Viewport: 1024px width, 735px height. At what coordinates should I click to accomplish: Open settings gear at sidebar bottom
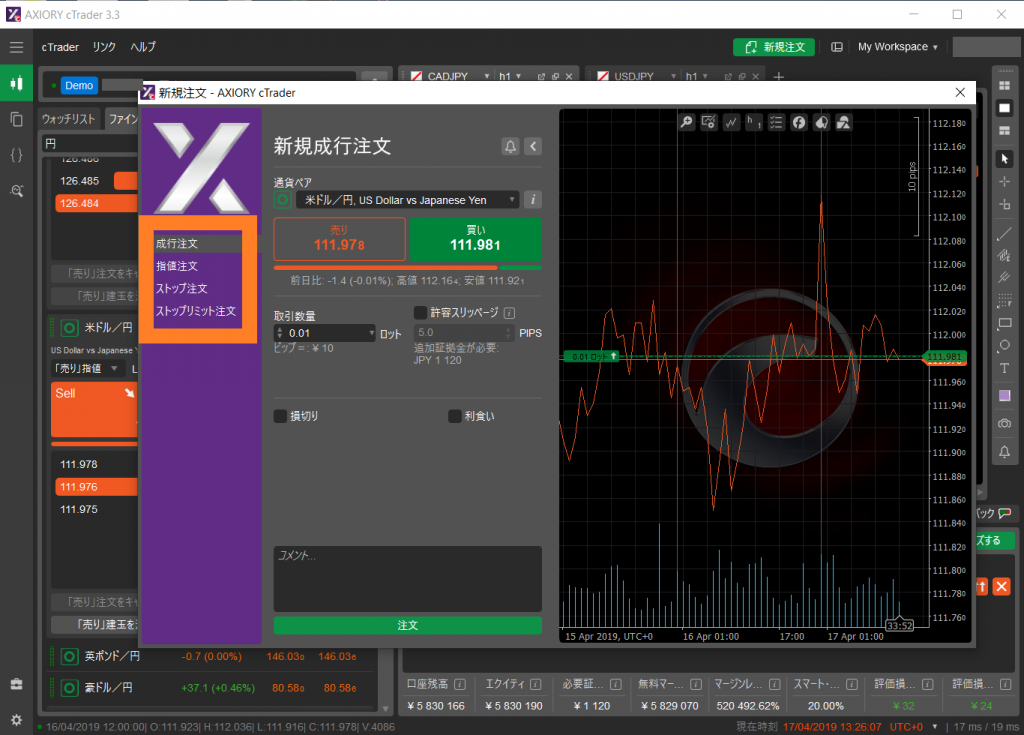pos(16,720)
